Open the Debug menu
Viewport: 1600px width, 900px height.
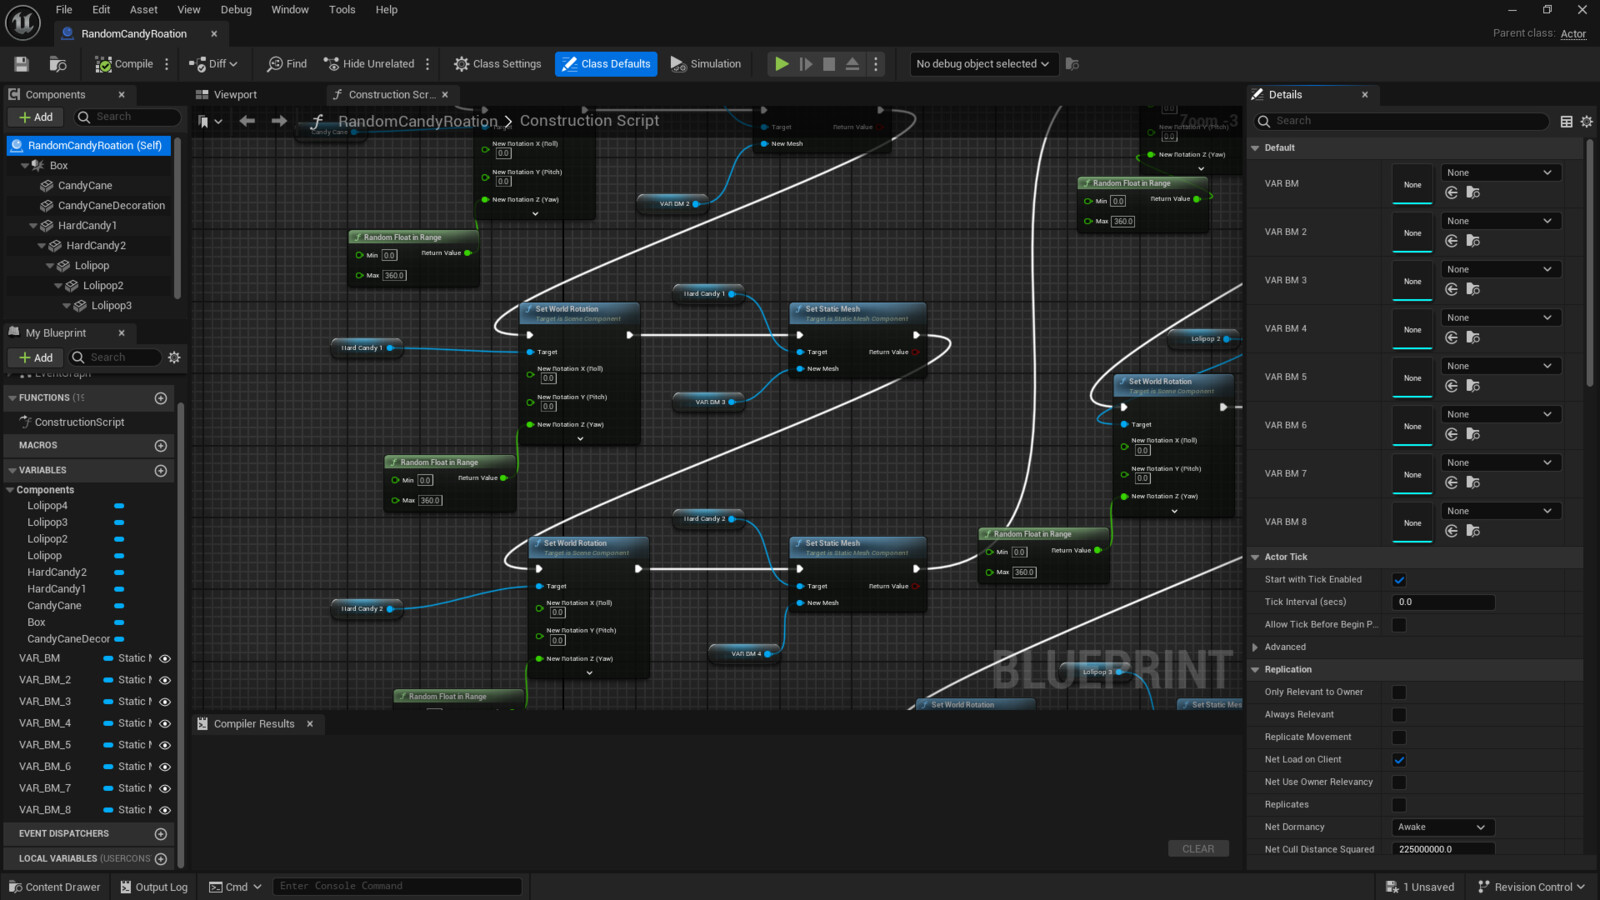click(236, 10)
